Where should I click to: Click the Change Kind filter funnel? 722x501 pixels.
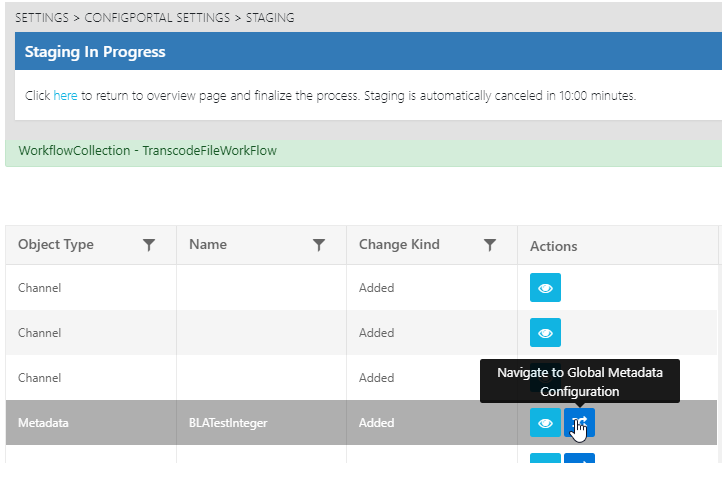click(490, 245)
